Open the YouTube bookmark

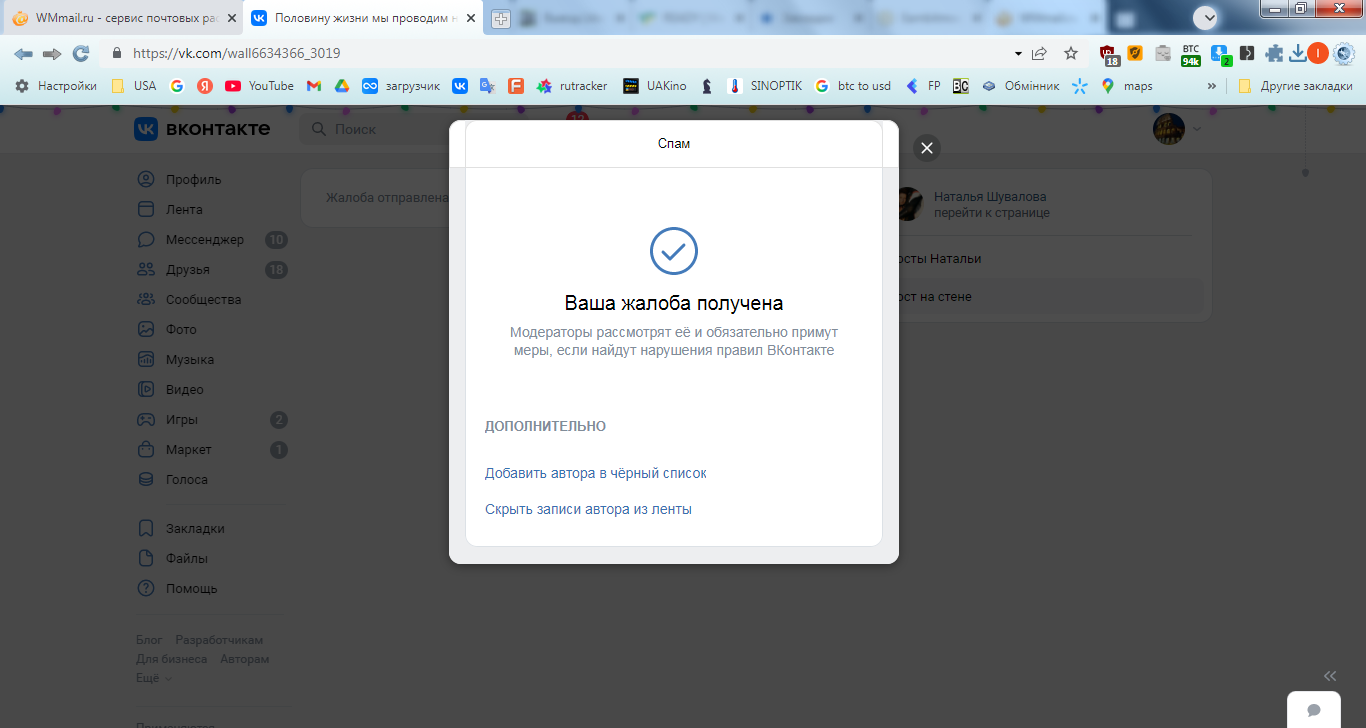pos(260,86)
